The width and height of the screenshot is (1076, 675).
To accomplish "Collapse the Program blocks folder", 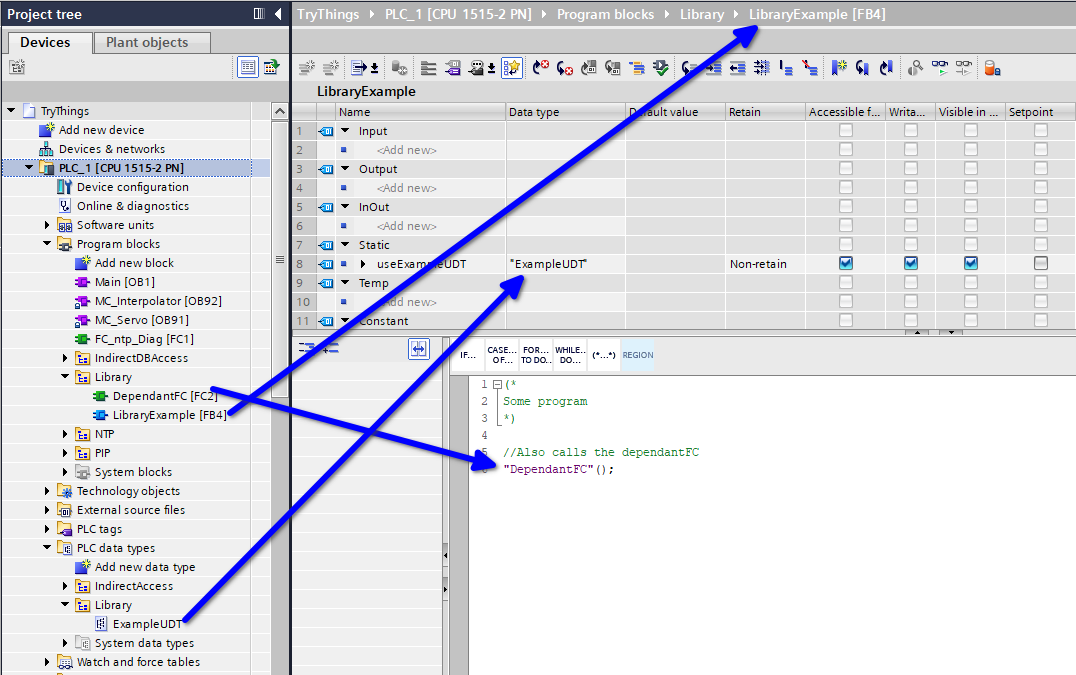I will pos(47,244).
